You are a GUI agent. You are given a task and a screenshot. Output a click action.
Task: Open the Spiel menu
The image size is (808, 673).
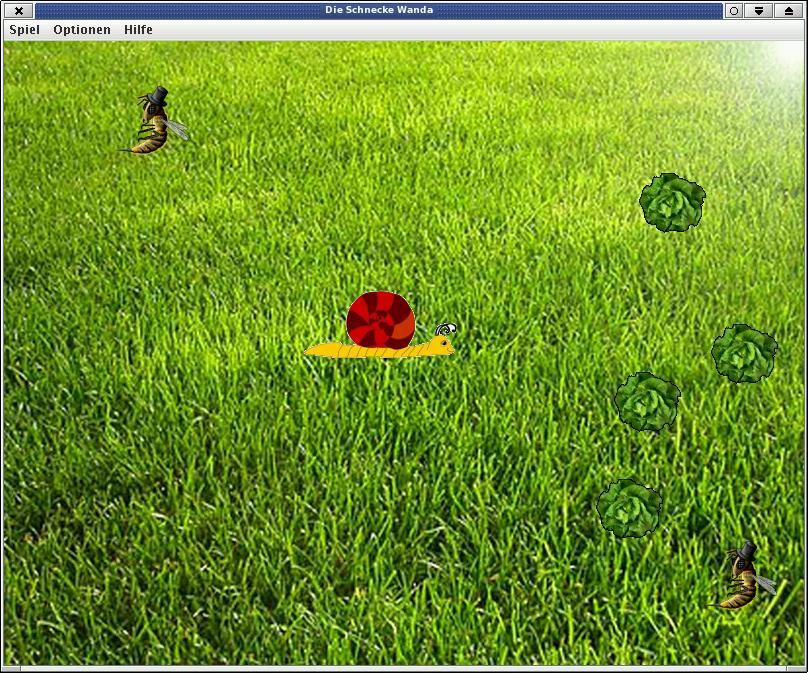[x=24, y=30]
